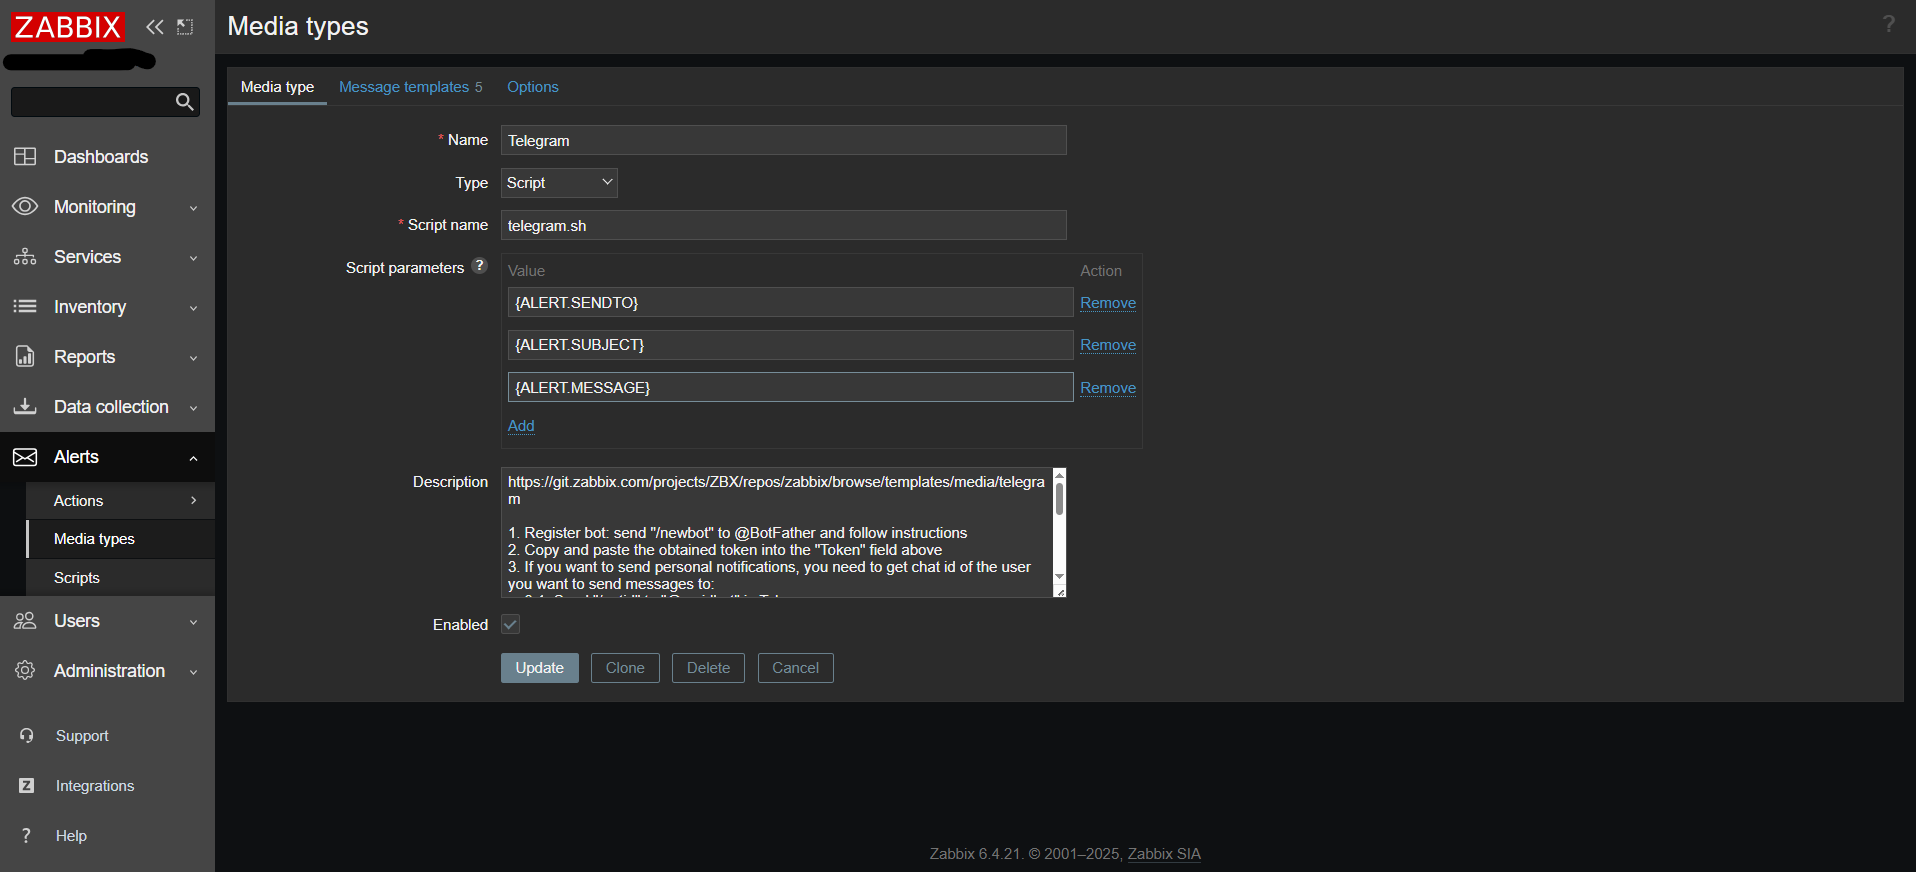Collapse the Alerts menu chevron
Screen dimensions: 1916x872
click(x=194, y=458)
